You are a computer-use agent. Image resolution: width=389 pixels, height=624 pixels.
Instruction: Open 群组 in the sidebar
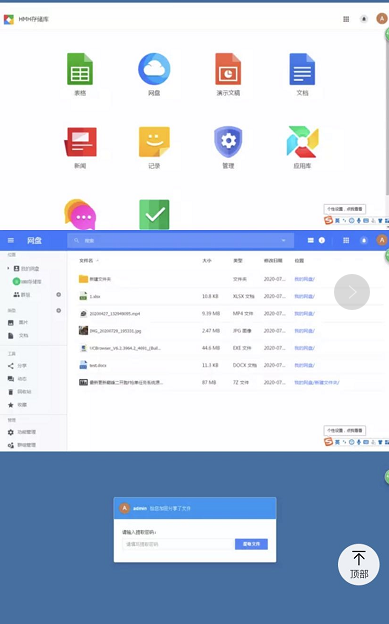22,294
